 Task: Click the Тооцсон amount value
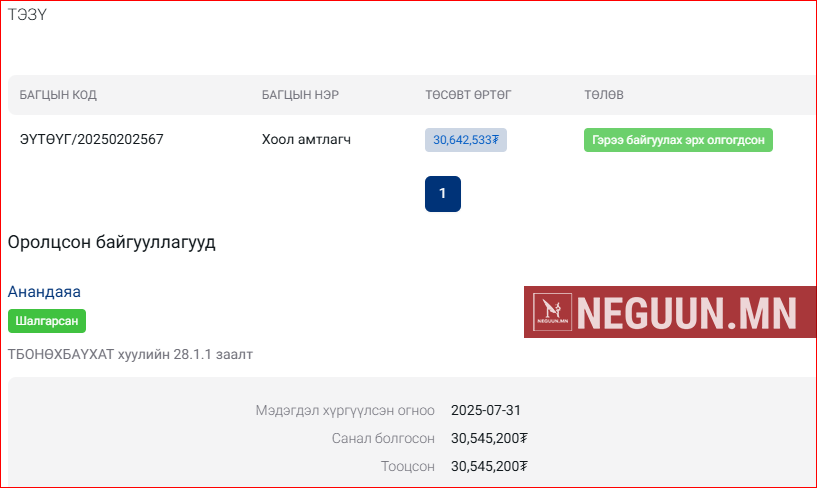(489, 466)
